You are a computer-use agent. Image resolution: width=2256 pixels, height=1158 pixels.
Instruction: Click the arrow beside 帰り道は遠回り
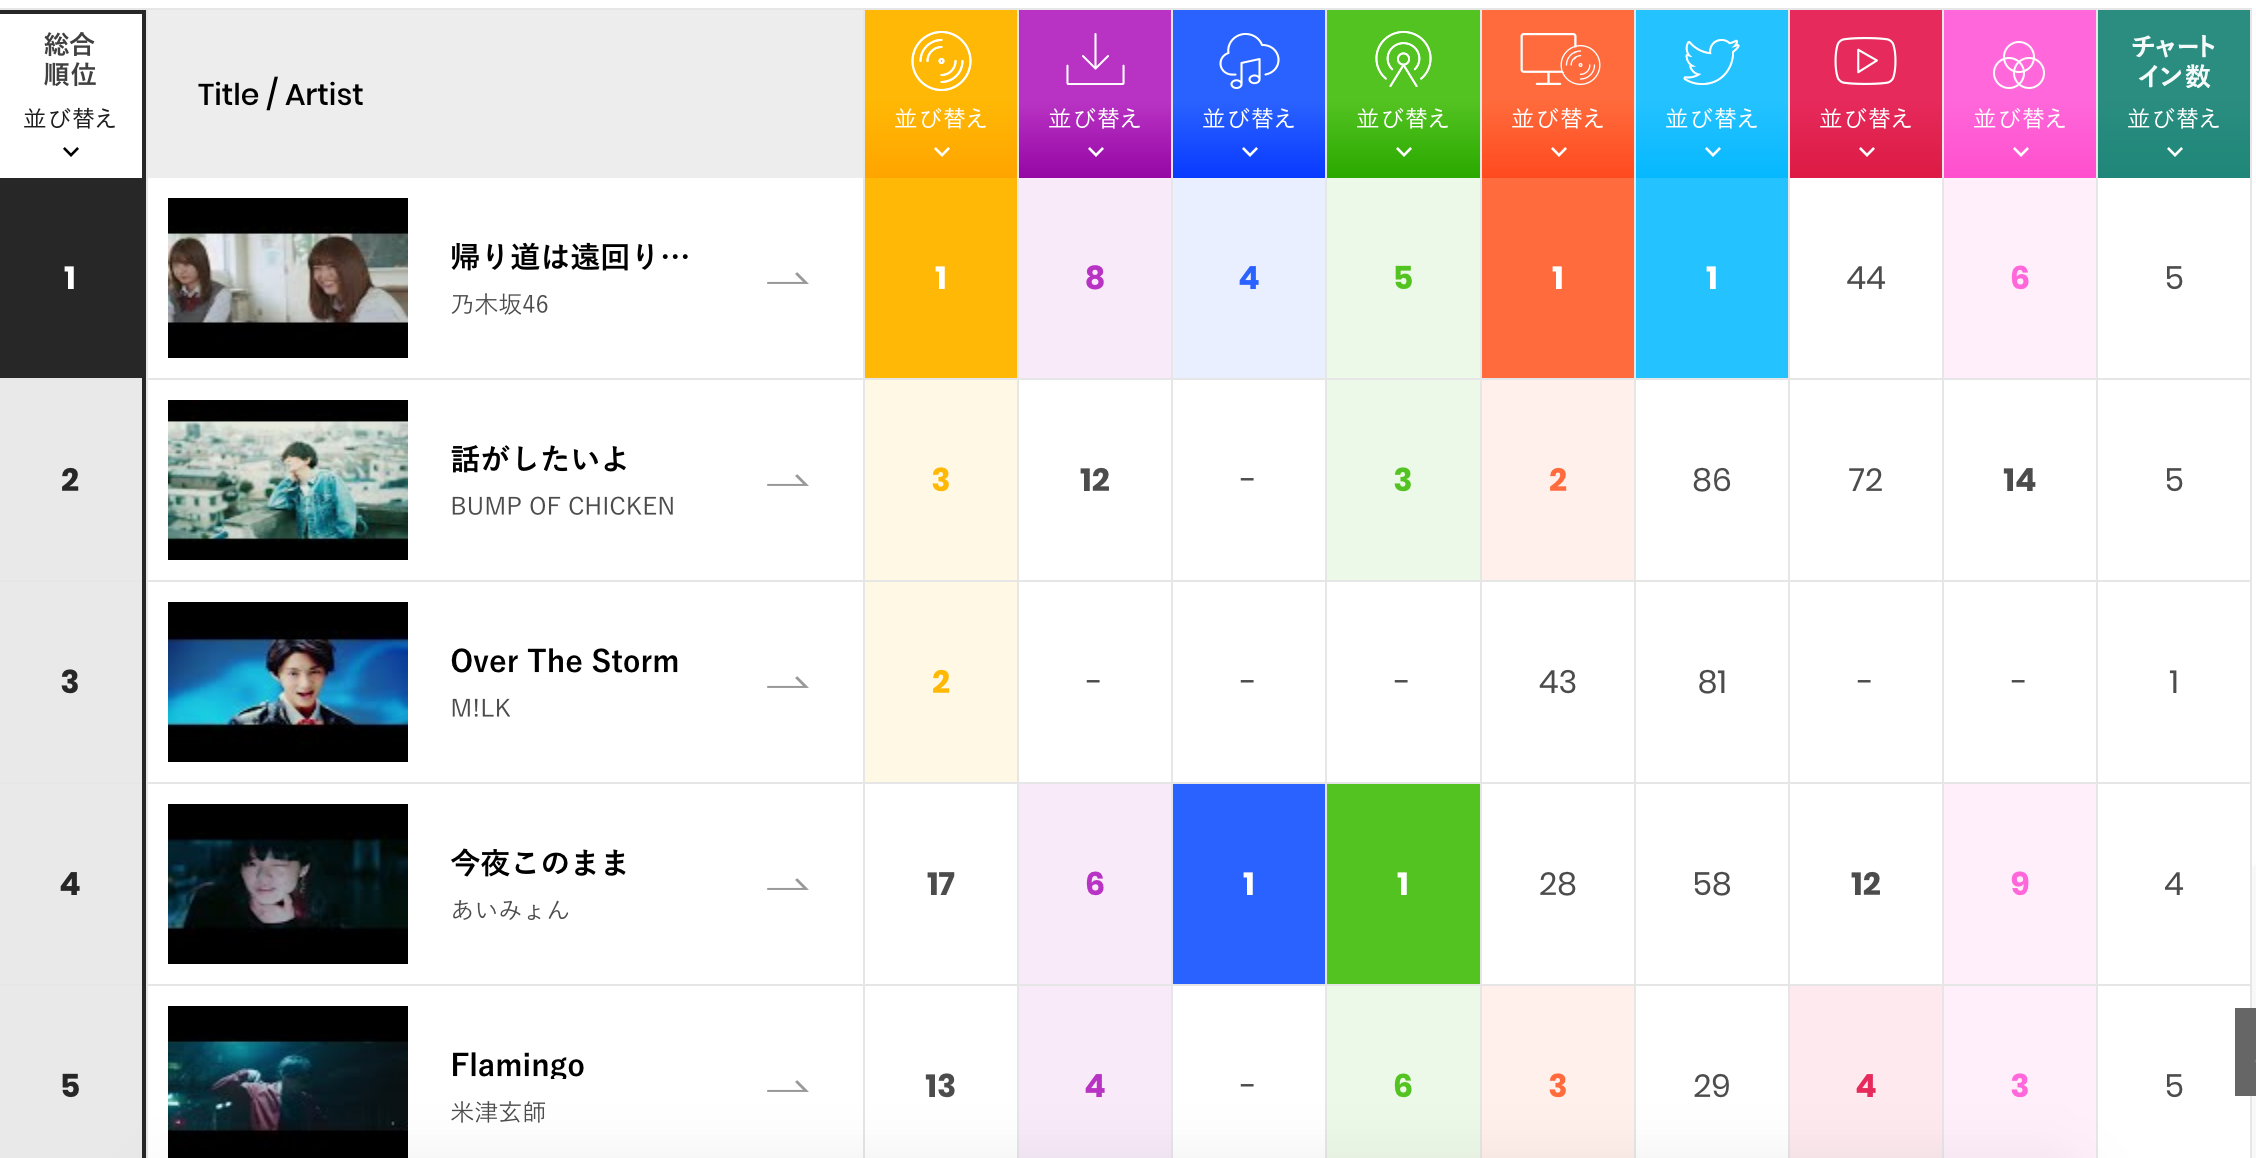[787, 280]
